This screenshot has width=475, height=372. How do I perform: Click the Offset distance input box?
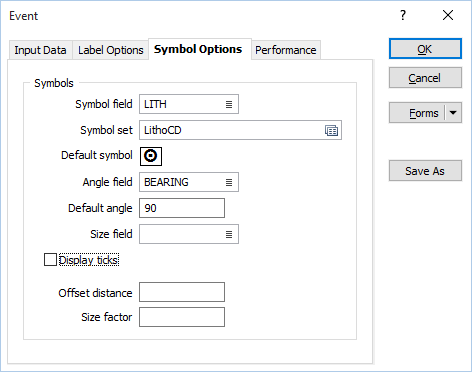182,292
